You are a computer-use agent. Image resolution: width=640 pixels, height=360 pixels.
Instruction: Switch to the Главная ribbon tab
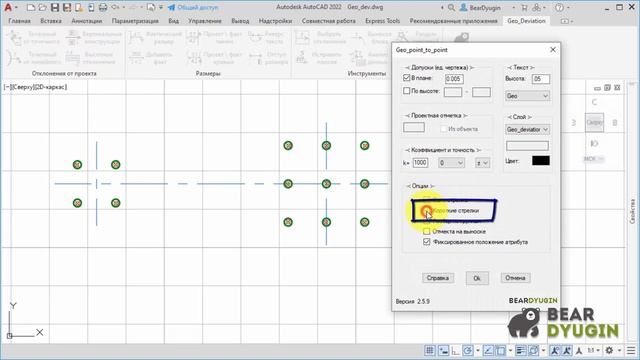click(x=20, y=21)
